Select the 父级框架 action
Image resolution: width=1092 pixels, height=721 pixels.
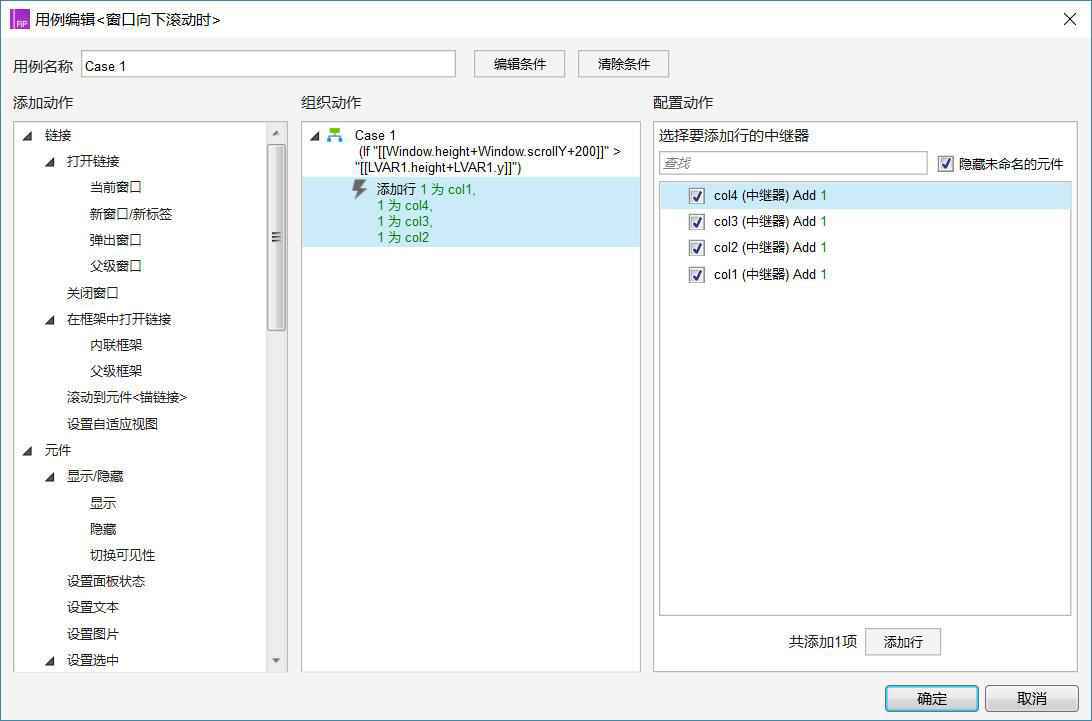[116, 371]
